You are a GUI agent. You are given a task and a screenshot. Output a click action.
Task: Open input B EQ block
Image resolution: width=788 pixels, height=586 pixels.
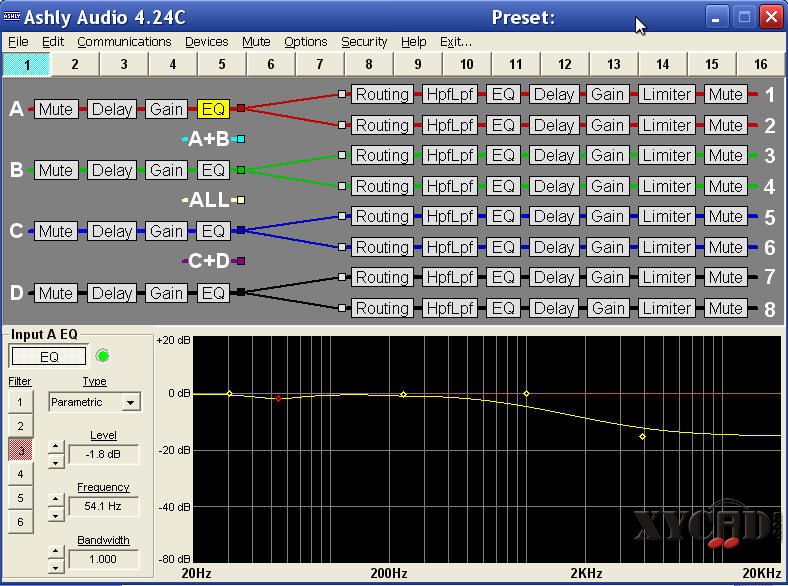pyautogui.click(x=213, y=170)
